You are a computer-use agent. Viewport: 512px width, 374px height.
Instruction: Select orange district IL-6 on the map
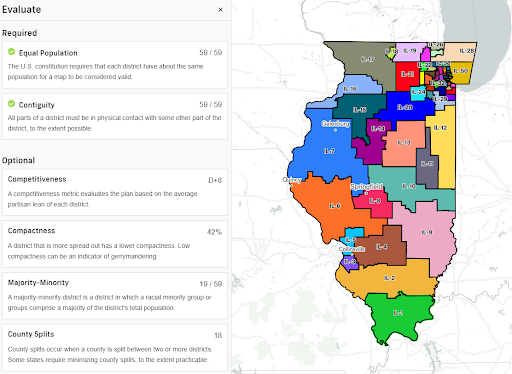tap(335, 206)
